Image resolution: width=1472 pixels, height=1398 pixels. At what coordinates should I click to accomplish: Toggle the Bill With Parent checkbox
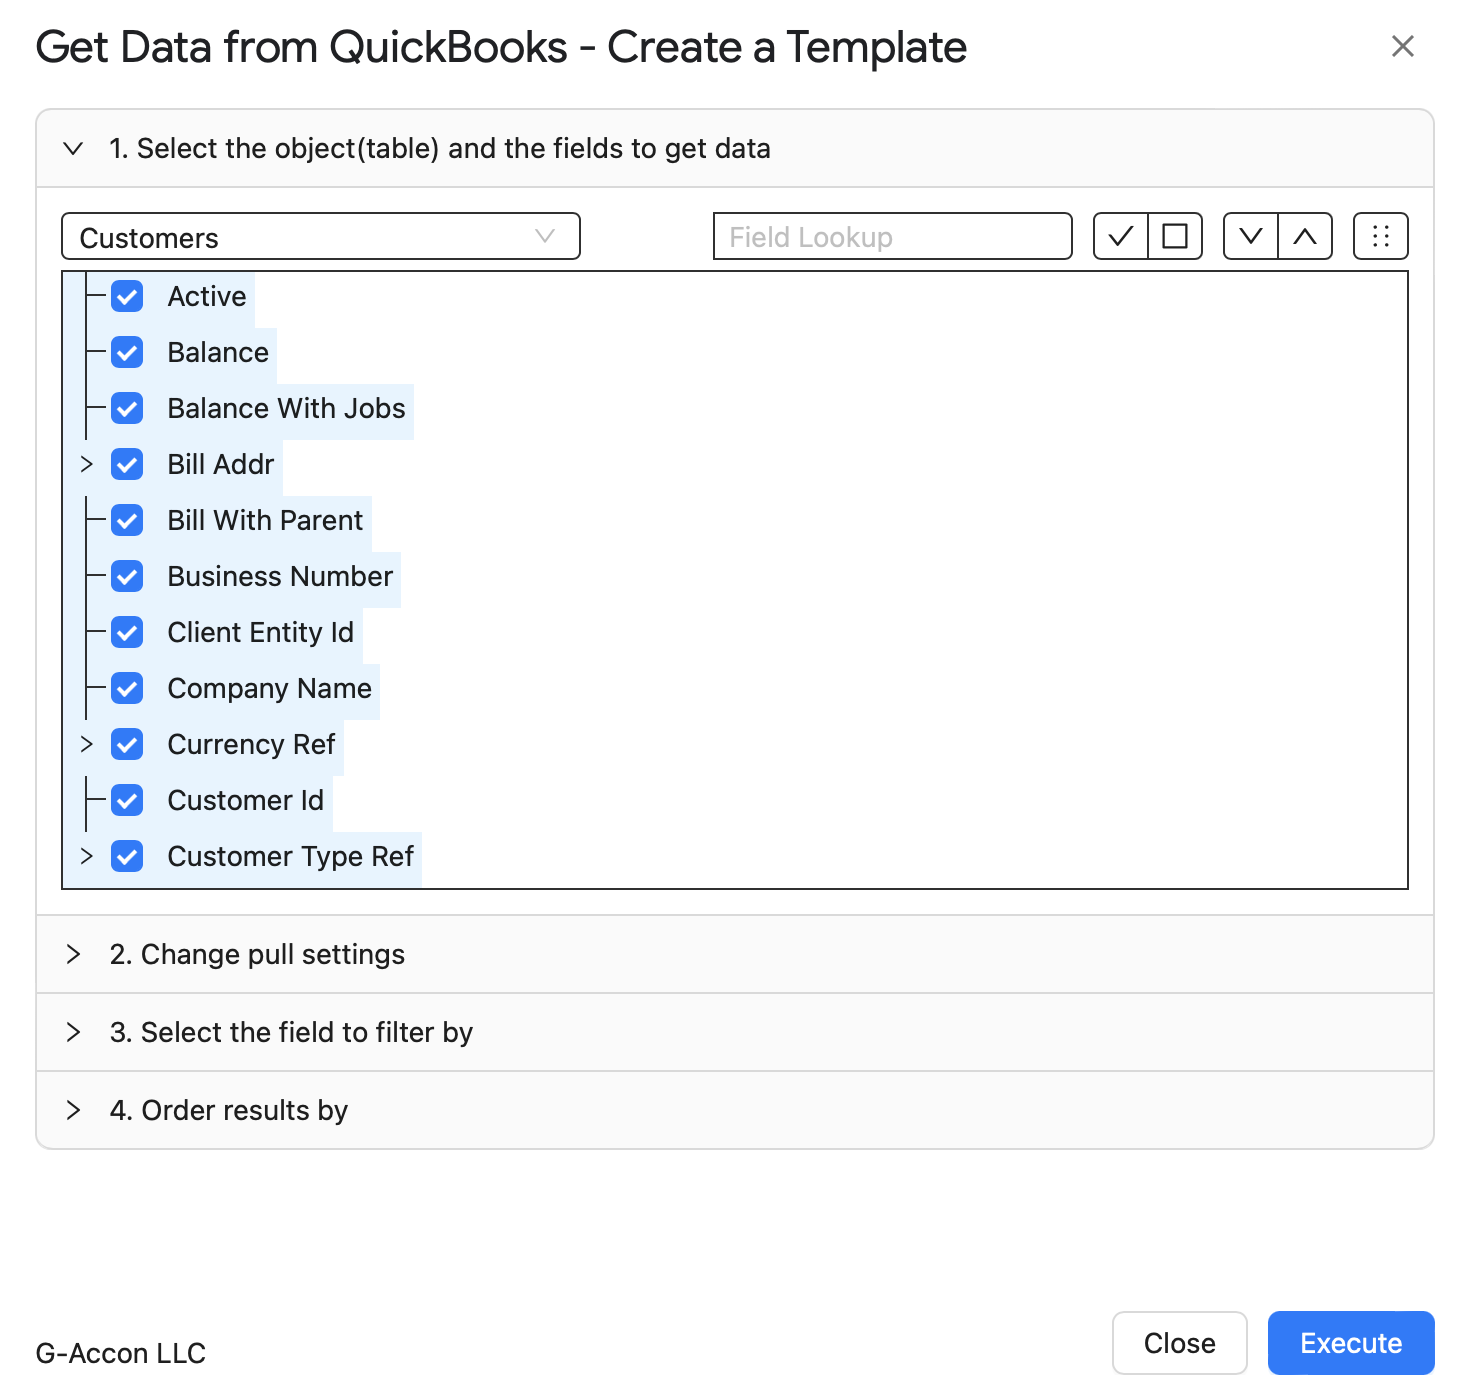pos(127,520)
